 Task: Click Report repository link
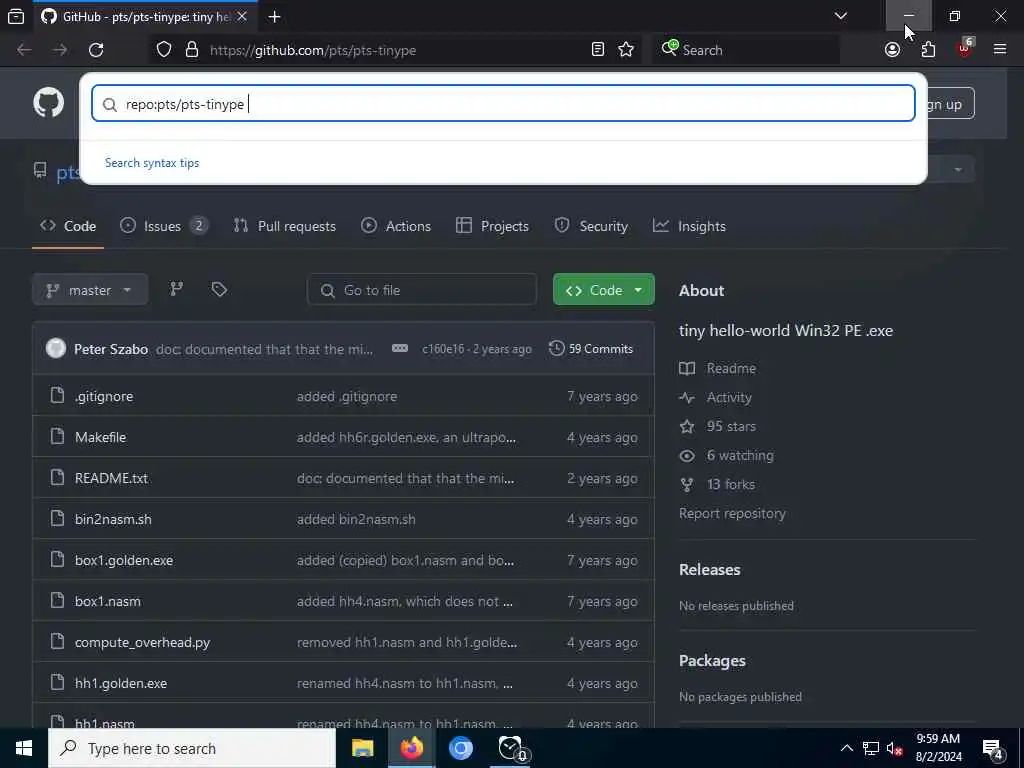click(732, 513)
